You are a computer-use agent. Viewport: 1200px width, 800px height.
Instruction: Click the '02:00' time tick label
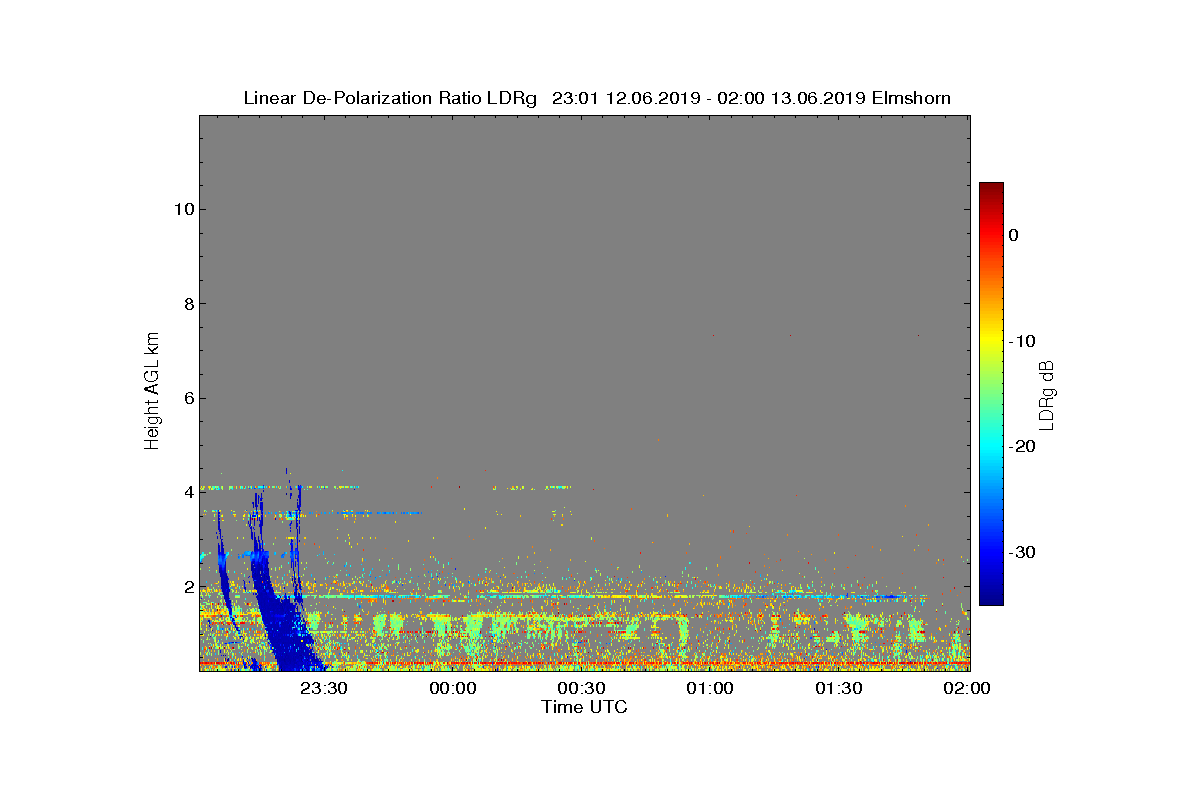click(x=967, y=689)
